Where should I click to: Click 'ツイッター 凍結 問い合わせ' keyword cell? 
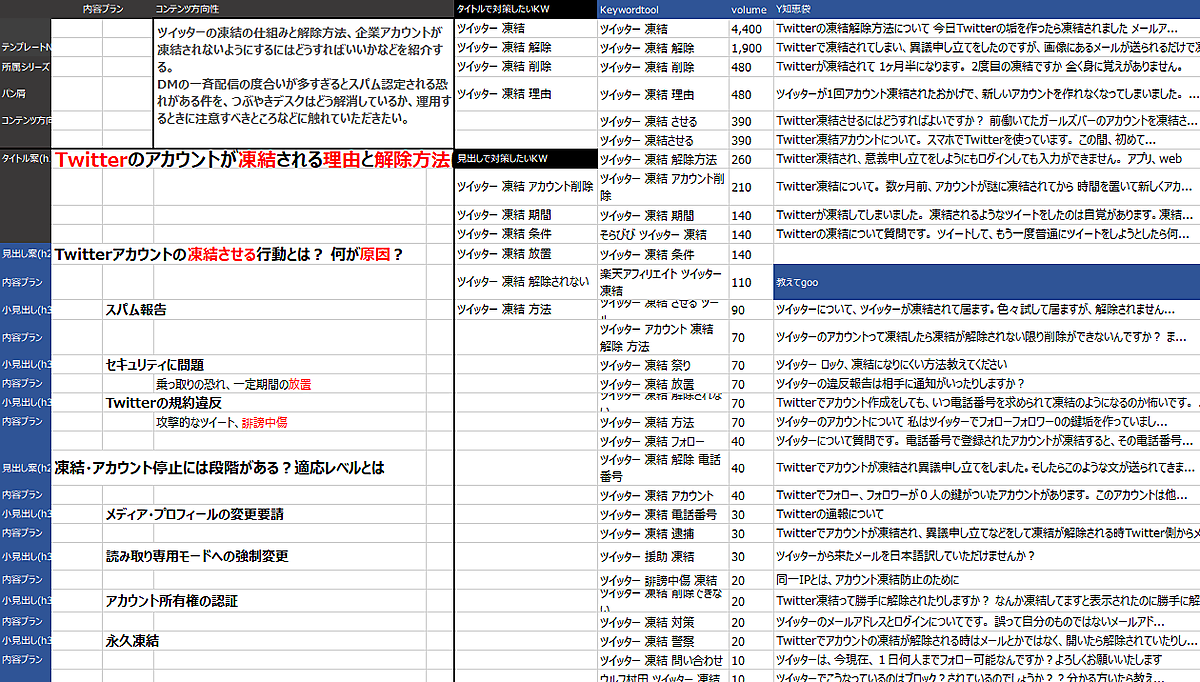point(662,660)
